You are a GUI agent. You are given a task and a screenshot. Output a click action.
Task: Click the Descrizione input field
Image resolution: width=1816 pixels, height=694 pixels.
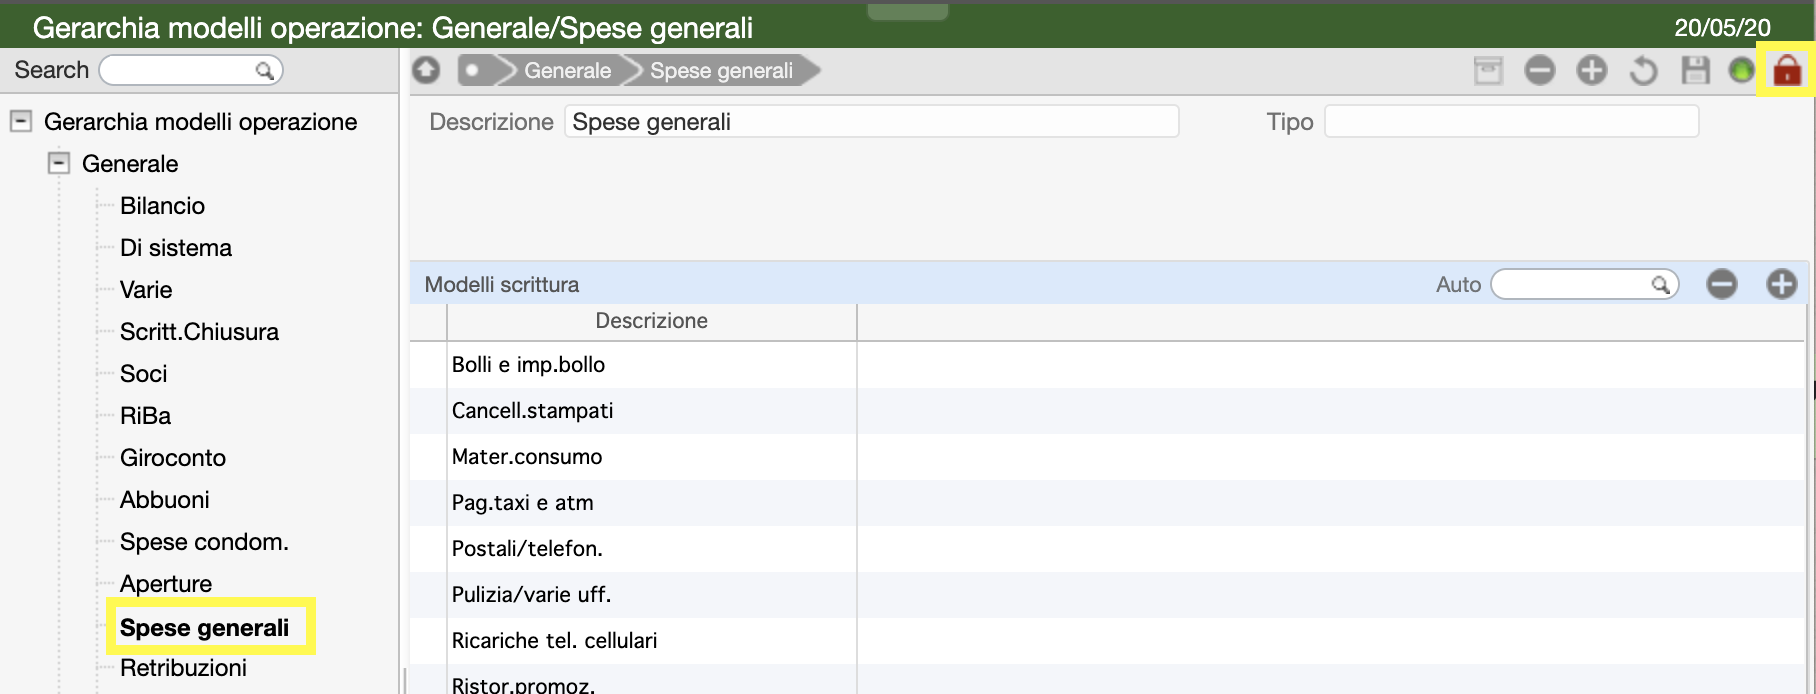point(871,121)
